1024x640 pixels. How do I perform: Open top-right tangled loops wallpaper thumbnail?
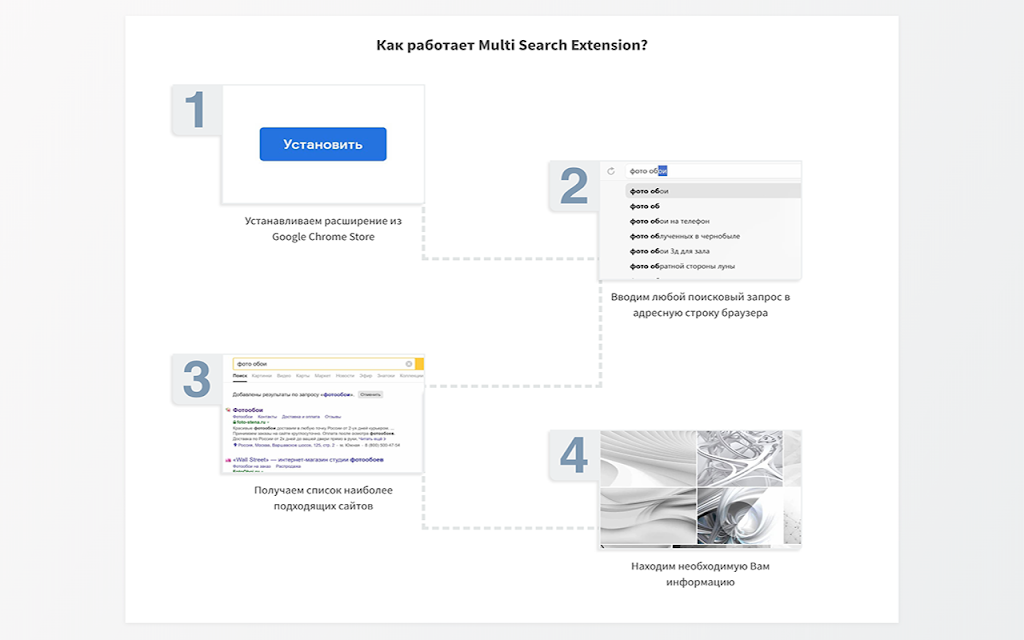(740, 458)
